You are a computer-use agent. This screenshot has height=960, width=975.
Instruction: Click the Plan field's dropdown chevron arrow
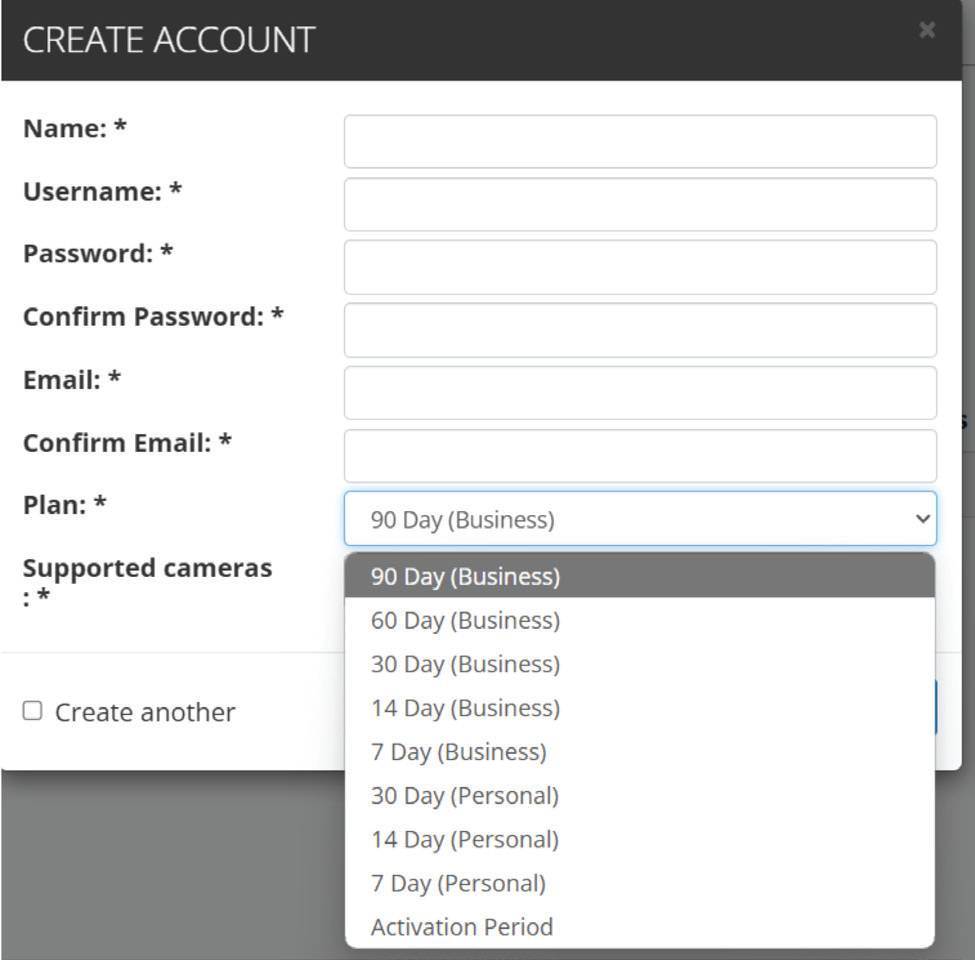921,518
